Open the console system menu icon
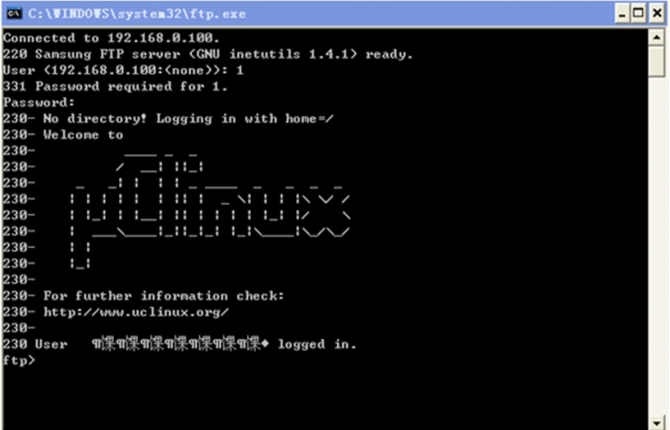This screenshot has width=670, height=430. click(14, 14)
